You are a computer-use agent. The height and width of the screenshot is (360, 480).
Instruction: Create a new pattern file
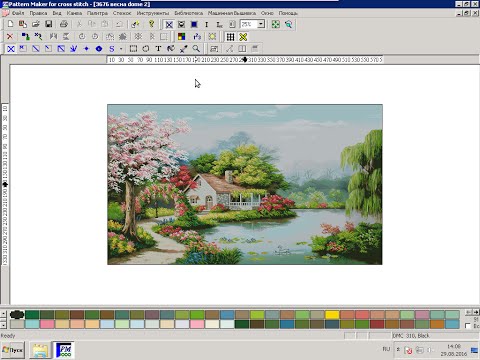point(10,24)
